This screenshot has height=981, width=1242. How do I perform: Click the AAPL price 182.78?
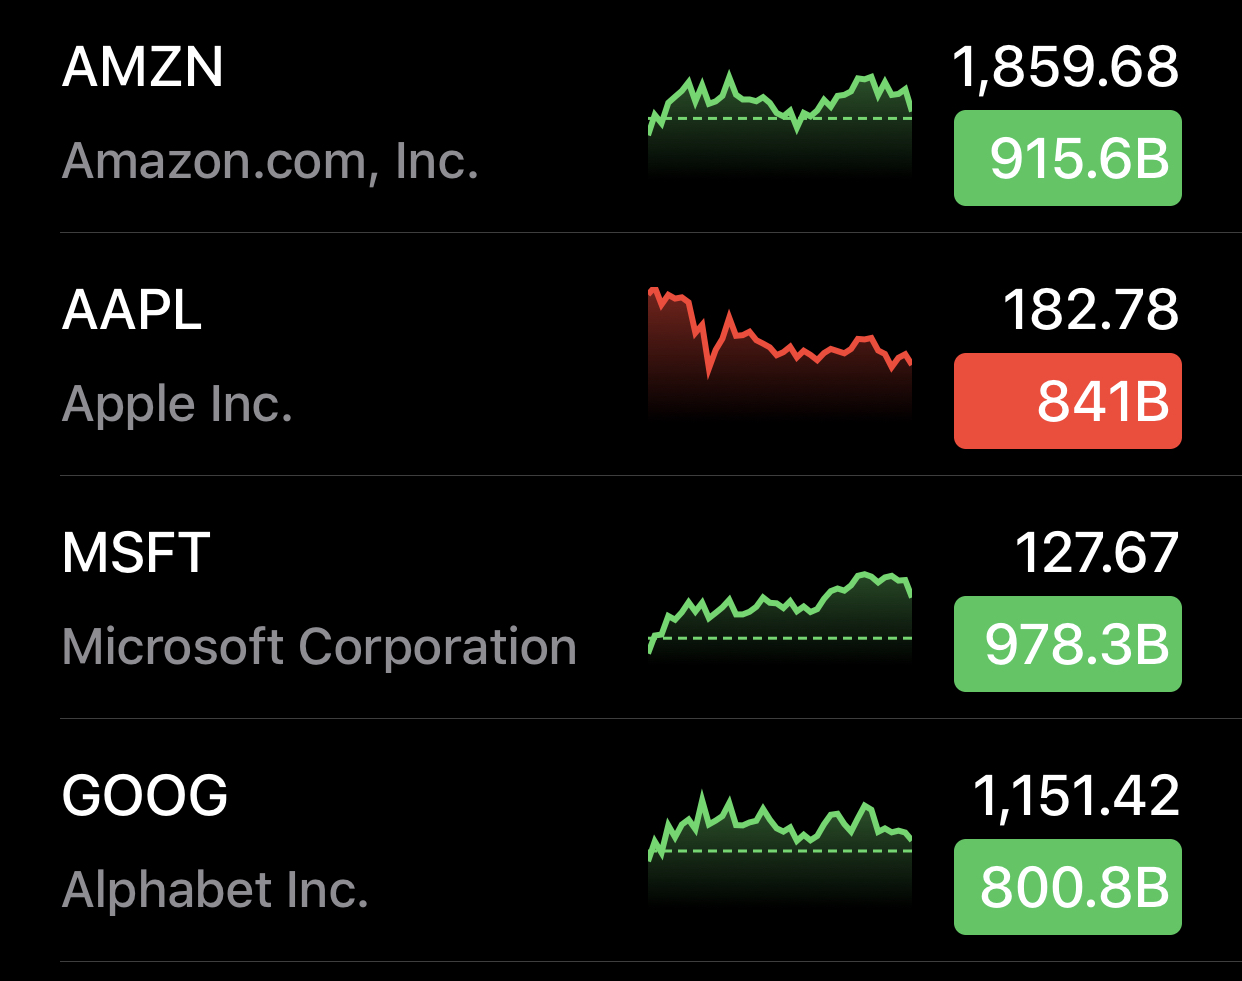click(x=1090, y=310)
